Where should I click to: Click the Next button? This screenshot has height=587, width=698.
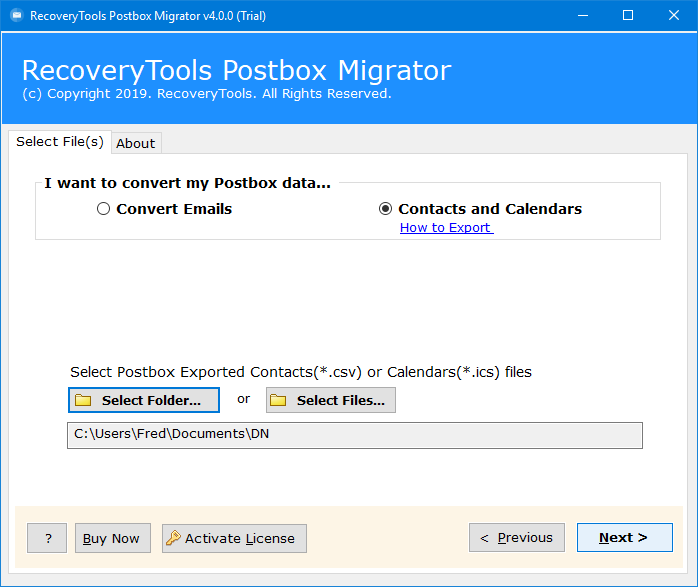[625, 538]
